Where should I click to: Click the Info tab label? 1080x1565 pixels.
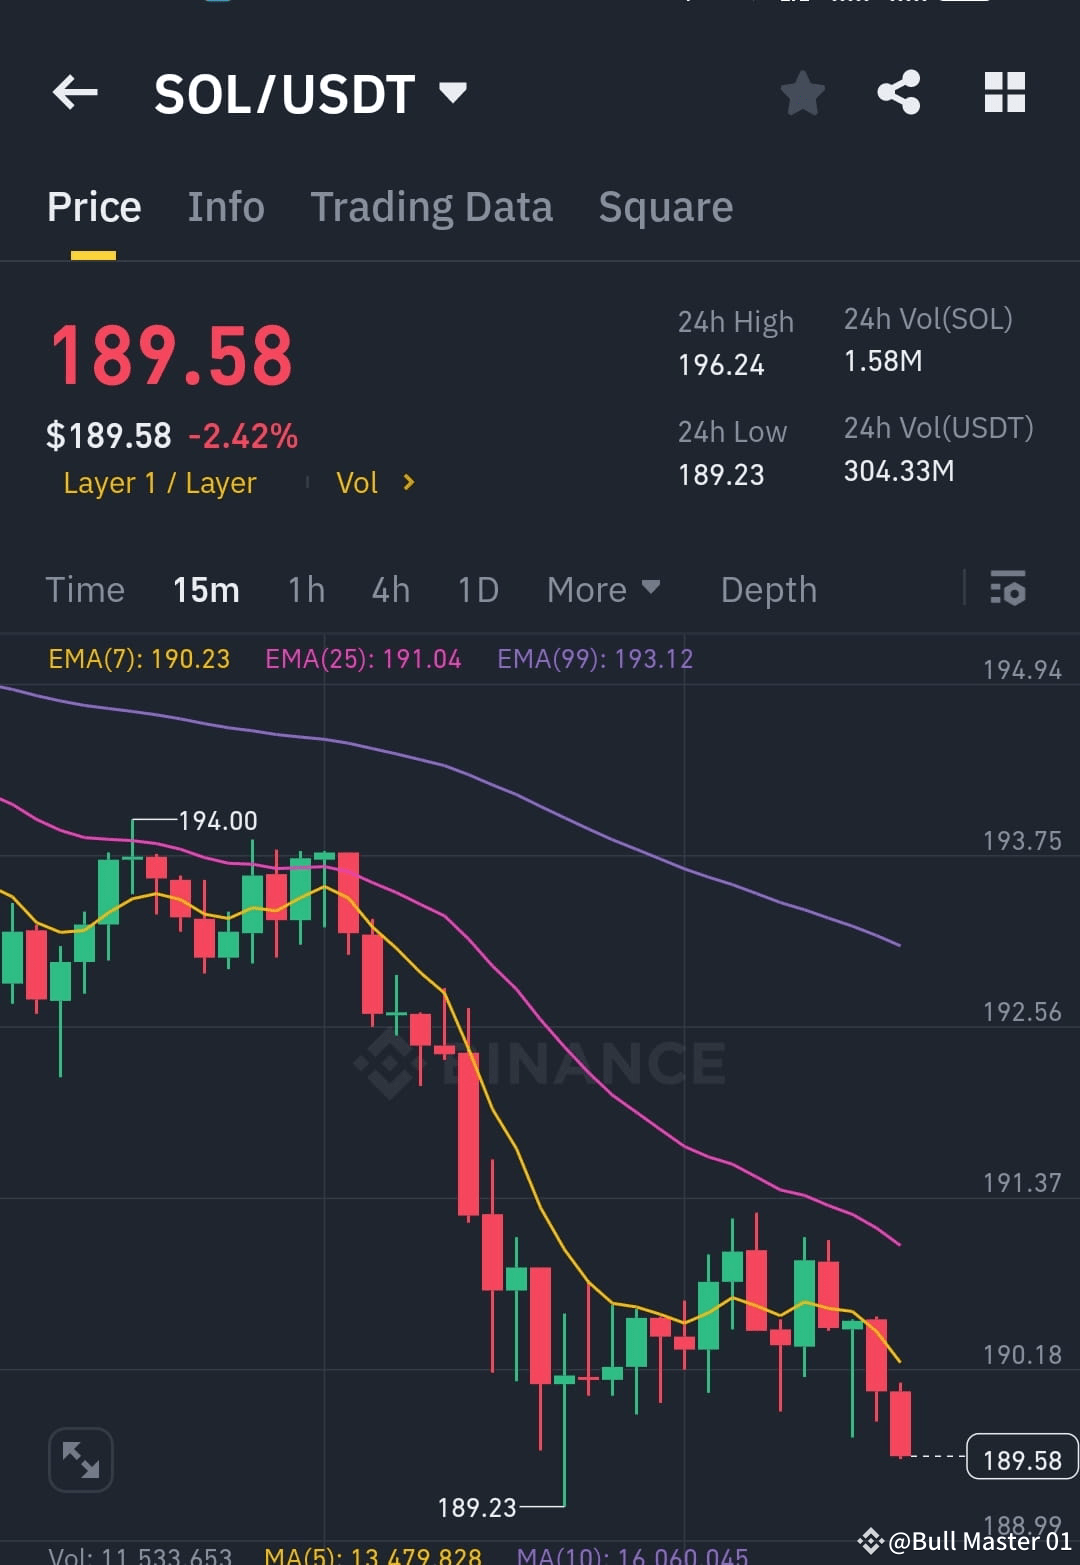(x=225, y=206)
